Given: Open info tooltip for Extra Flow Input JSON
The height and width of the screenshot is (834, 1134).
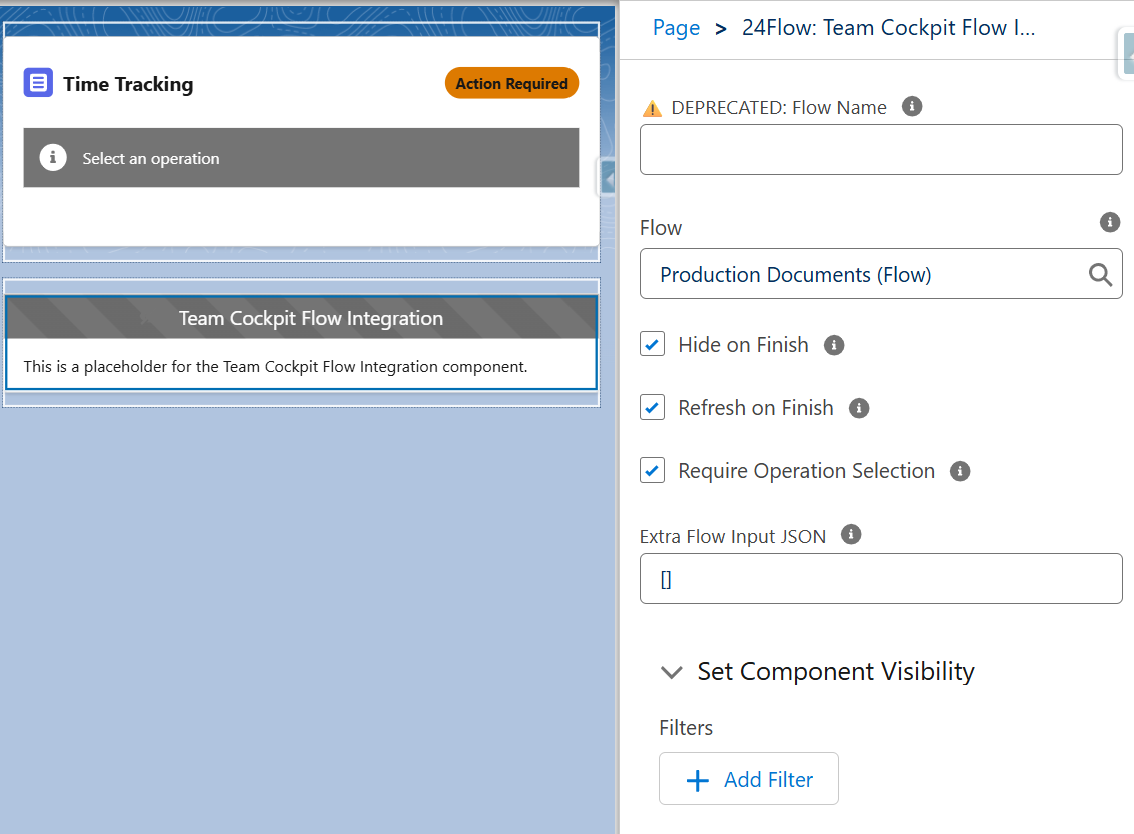Looking at the screenshot, I should [850, 535].
